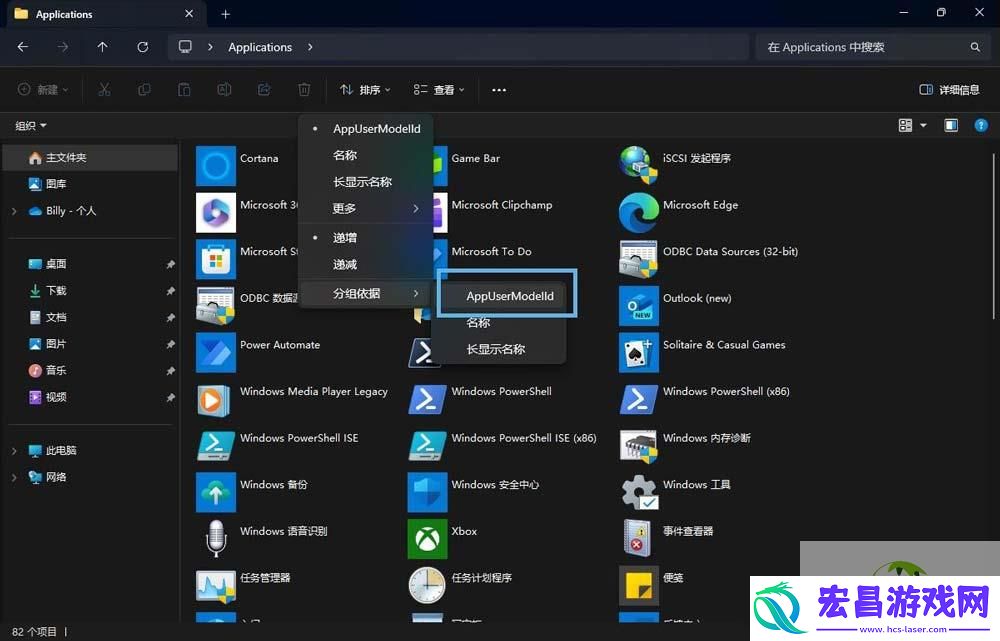
Task: Go back with the left arrow
Action: click(23, 47)
